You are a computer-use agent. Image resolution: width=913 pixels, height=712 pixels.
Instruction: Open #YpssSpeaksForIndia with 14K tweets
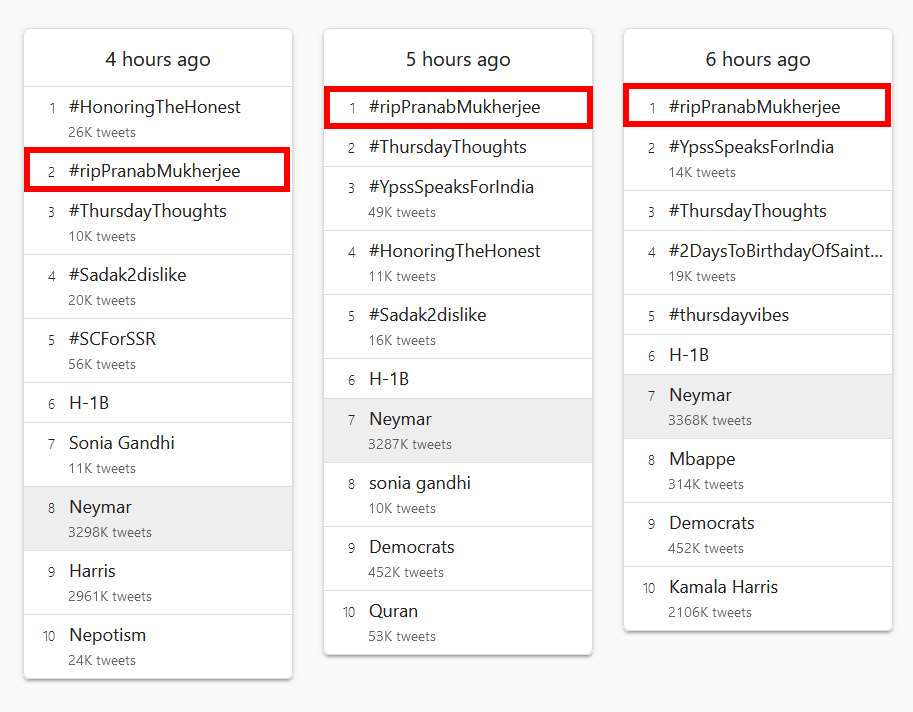pyautogui.click(x=751, y=147)
